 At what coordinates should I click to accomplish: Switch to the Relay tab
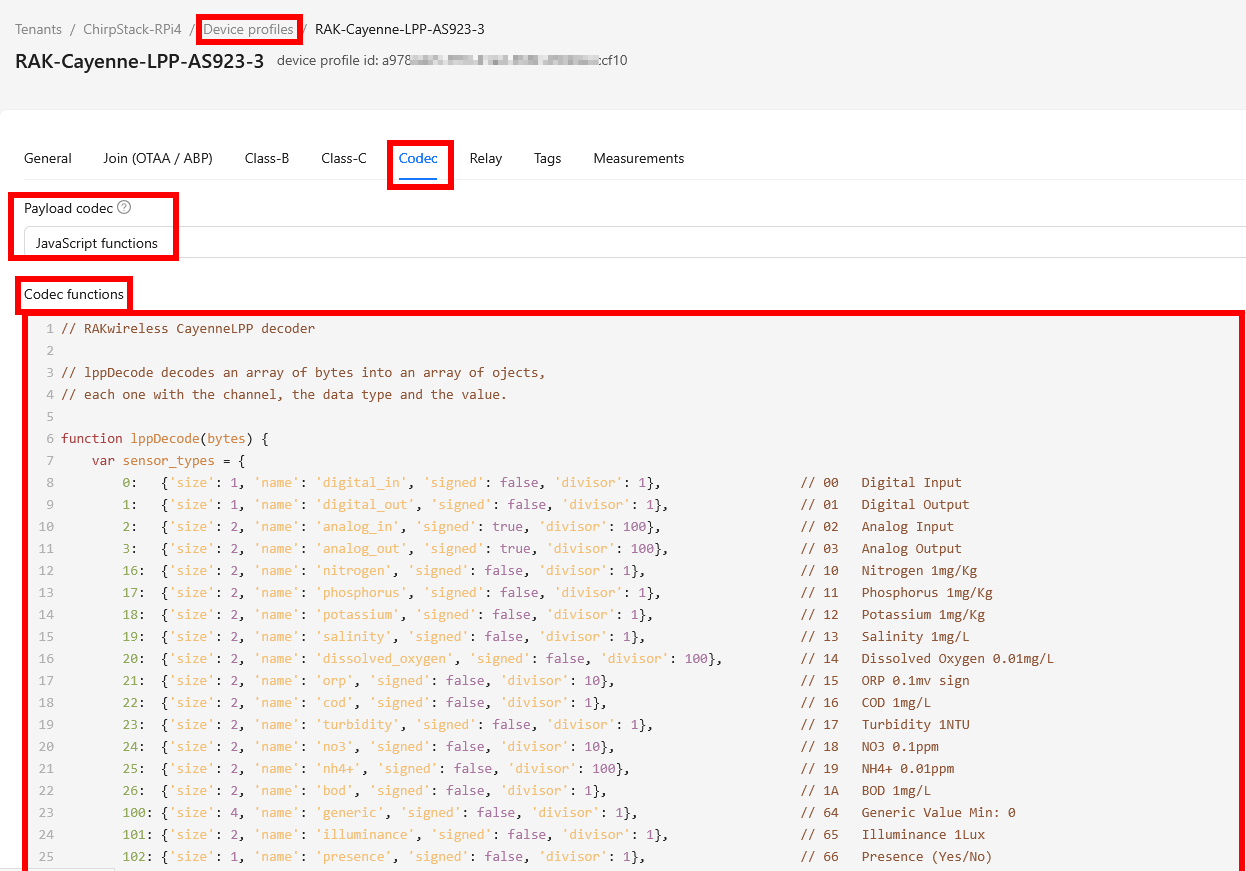pyautogui.click(x=486, y=158)
